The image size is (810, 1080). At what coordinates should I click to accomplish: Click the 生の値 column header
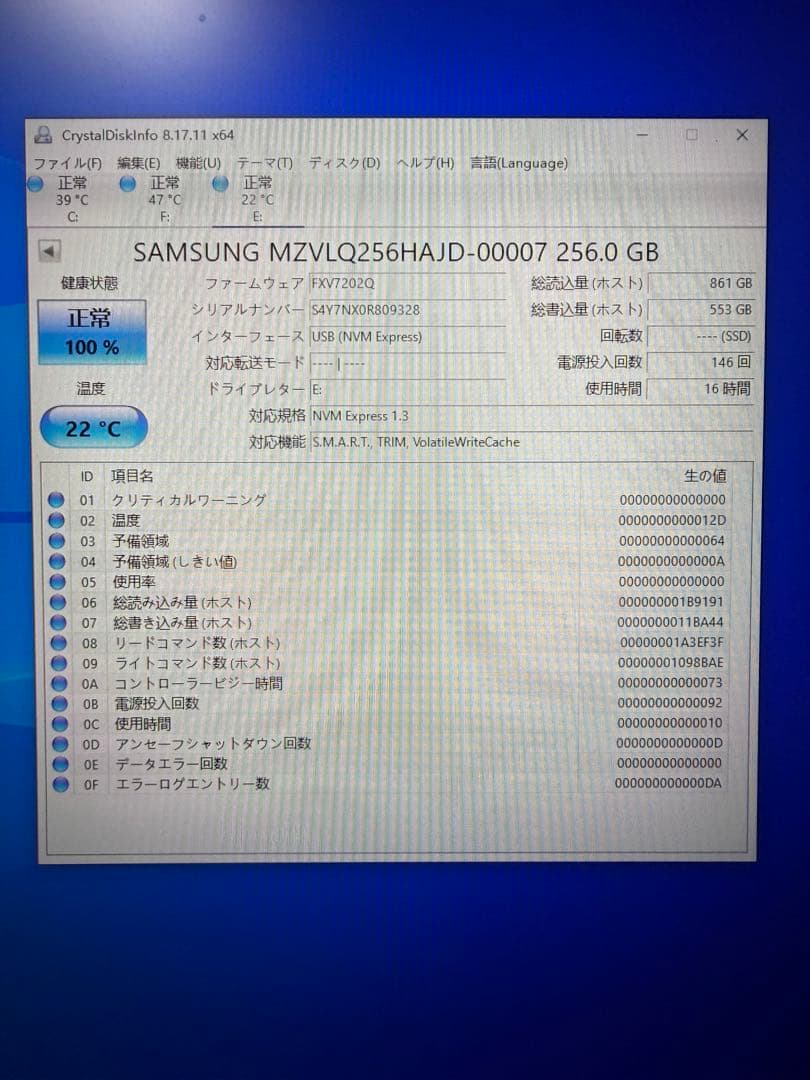click(x=705, y=475)
